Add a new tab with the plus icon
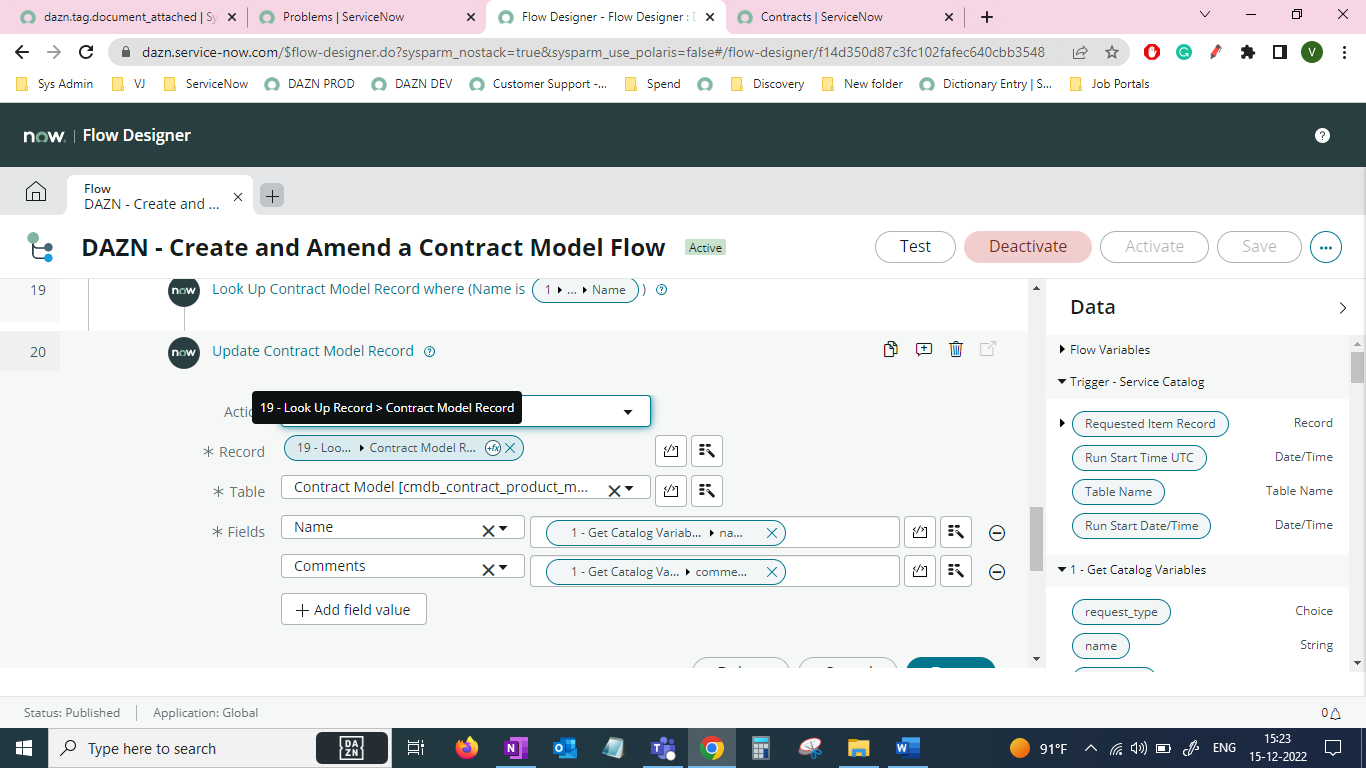The height and width of the screenshot is (768, 1366). click(272, 195)
